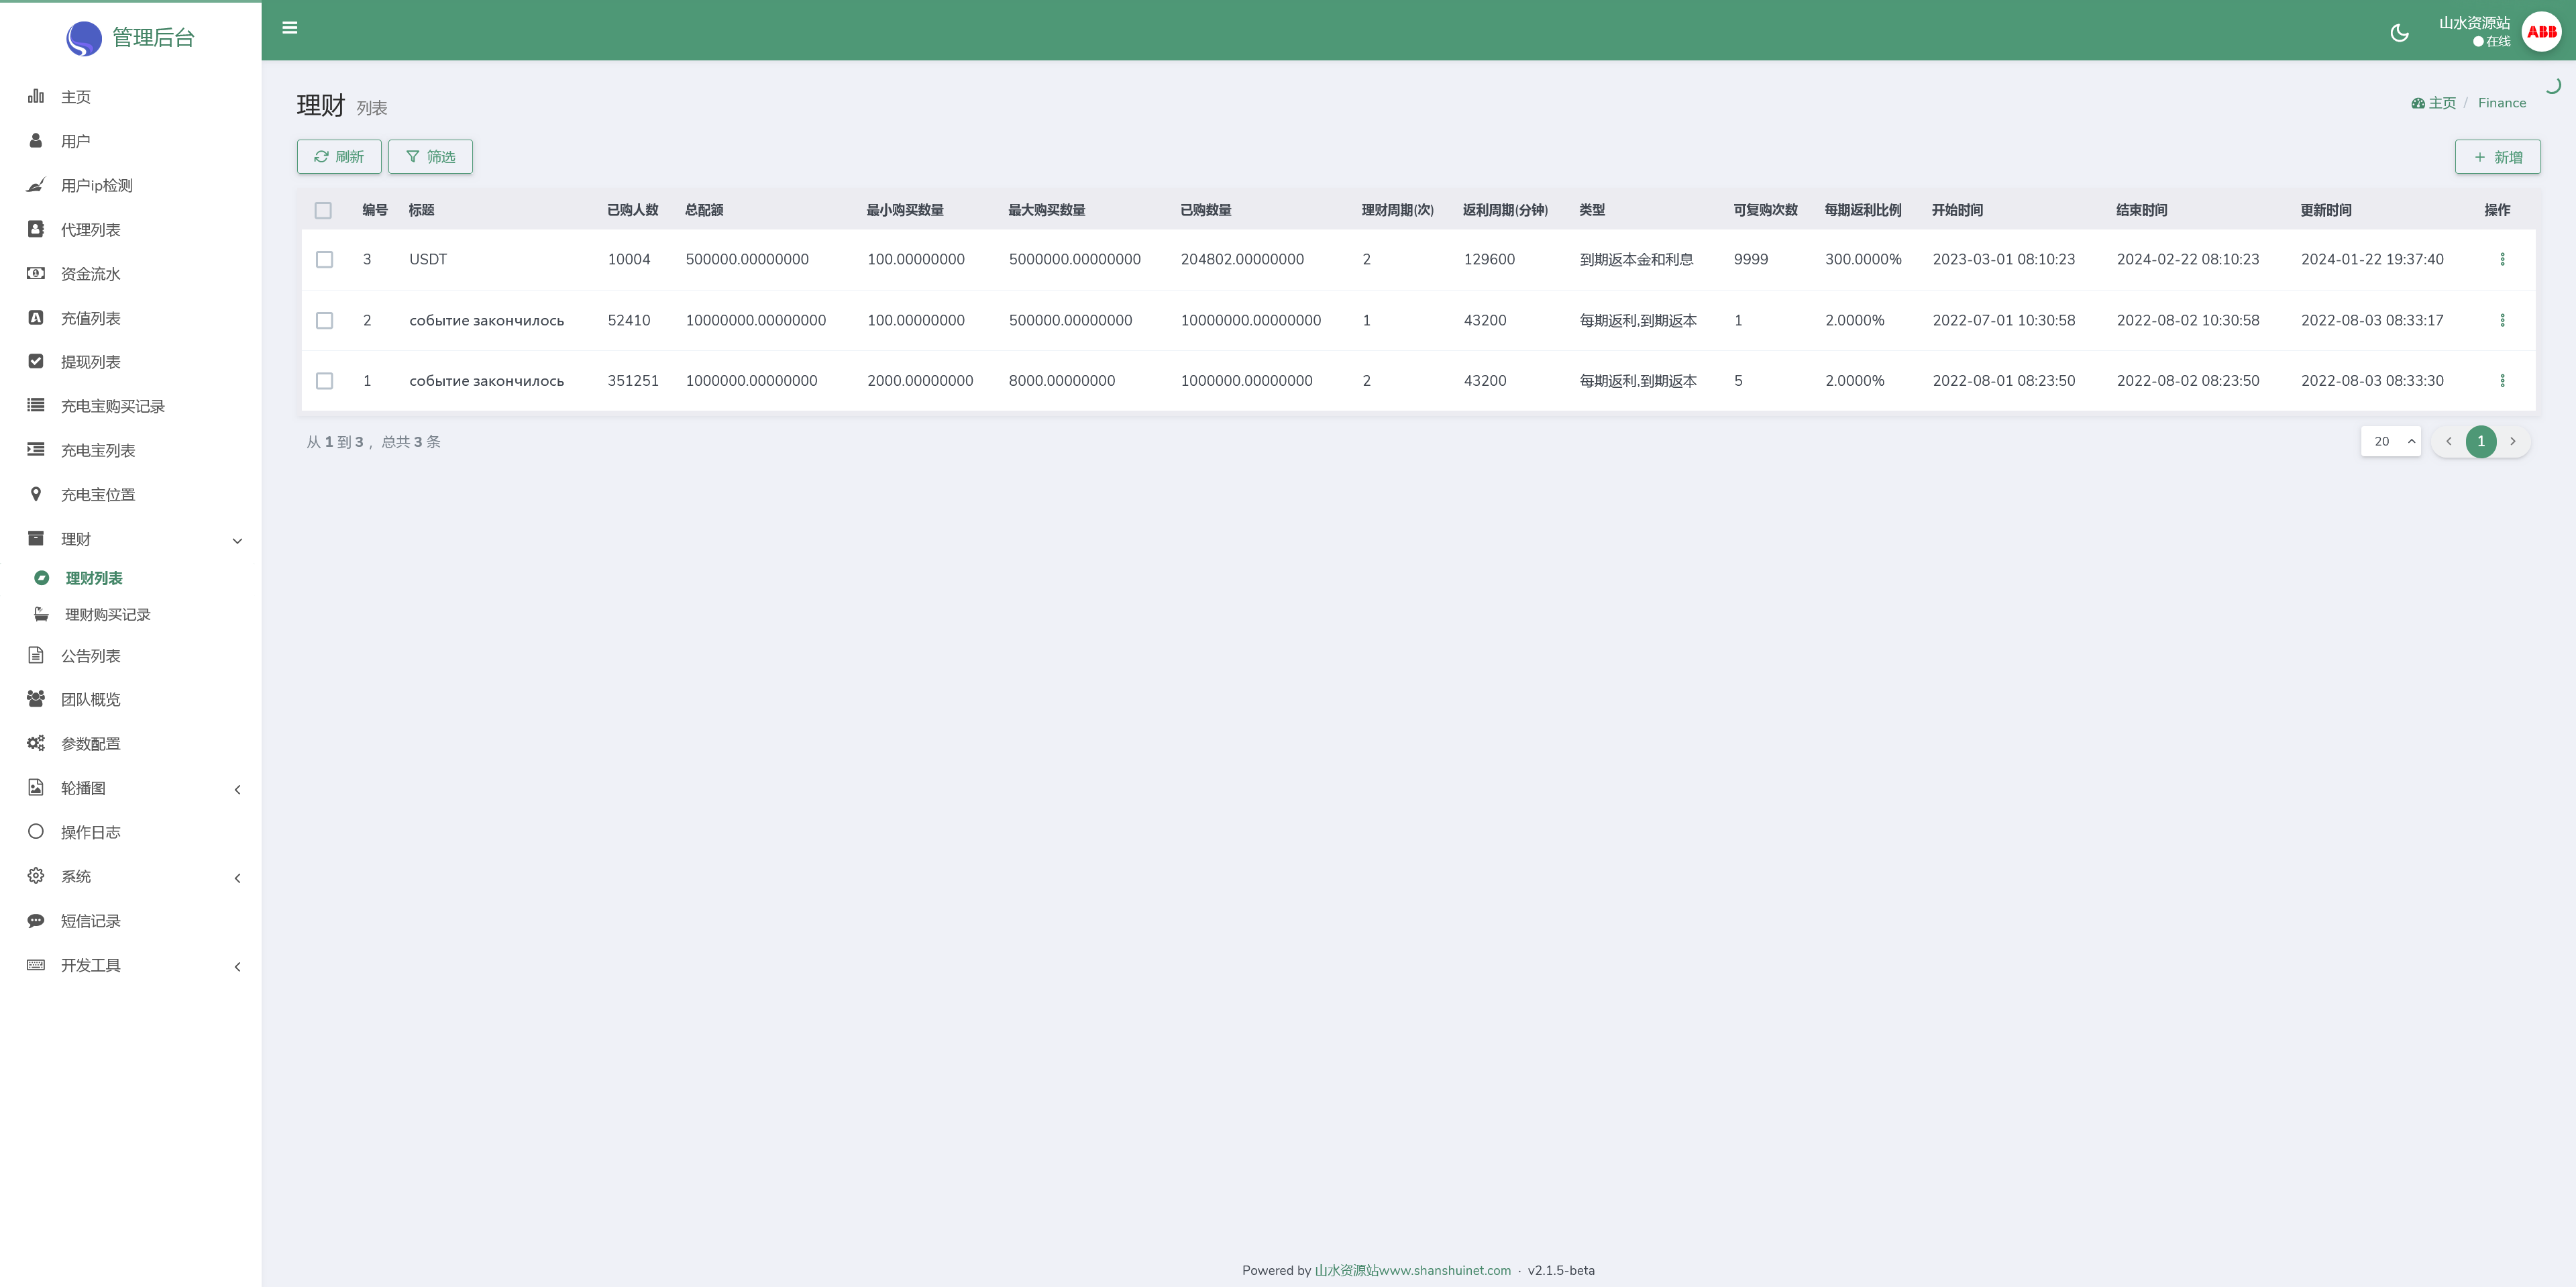
Task: Open 理财购买记录 submenu item
Action: pos(107,614)
